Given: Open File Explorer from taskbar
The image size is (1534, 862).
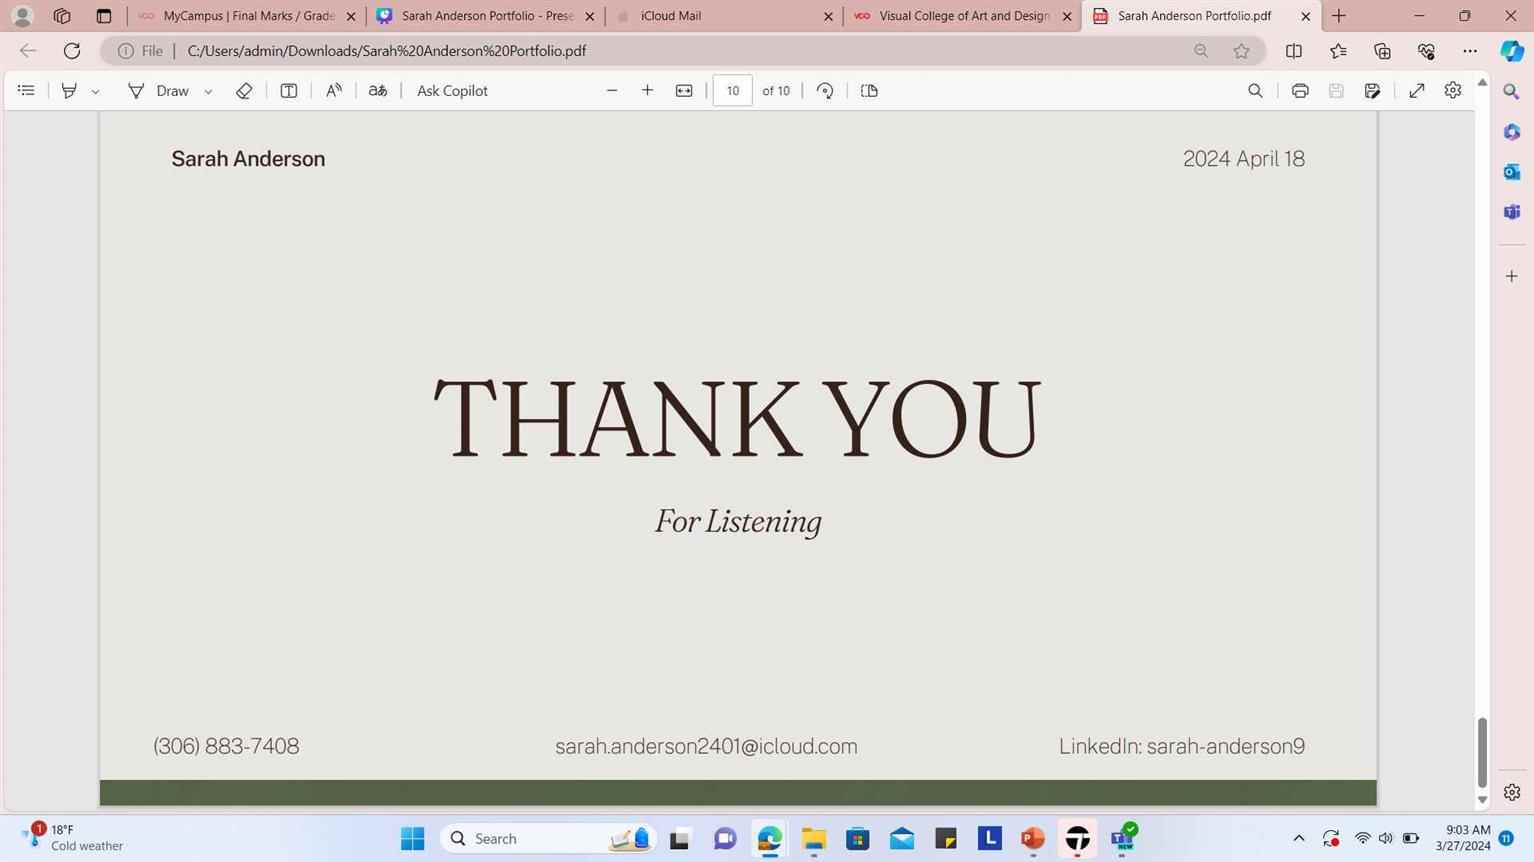Looking at the screenshot, I should (x=813, y=839).
